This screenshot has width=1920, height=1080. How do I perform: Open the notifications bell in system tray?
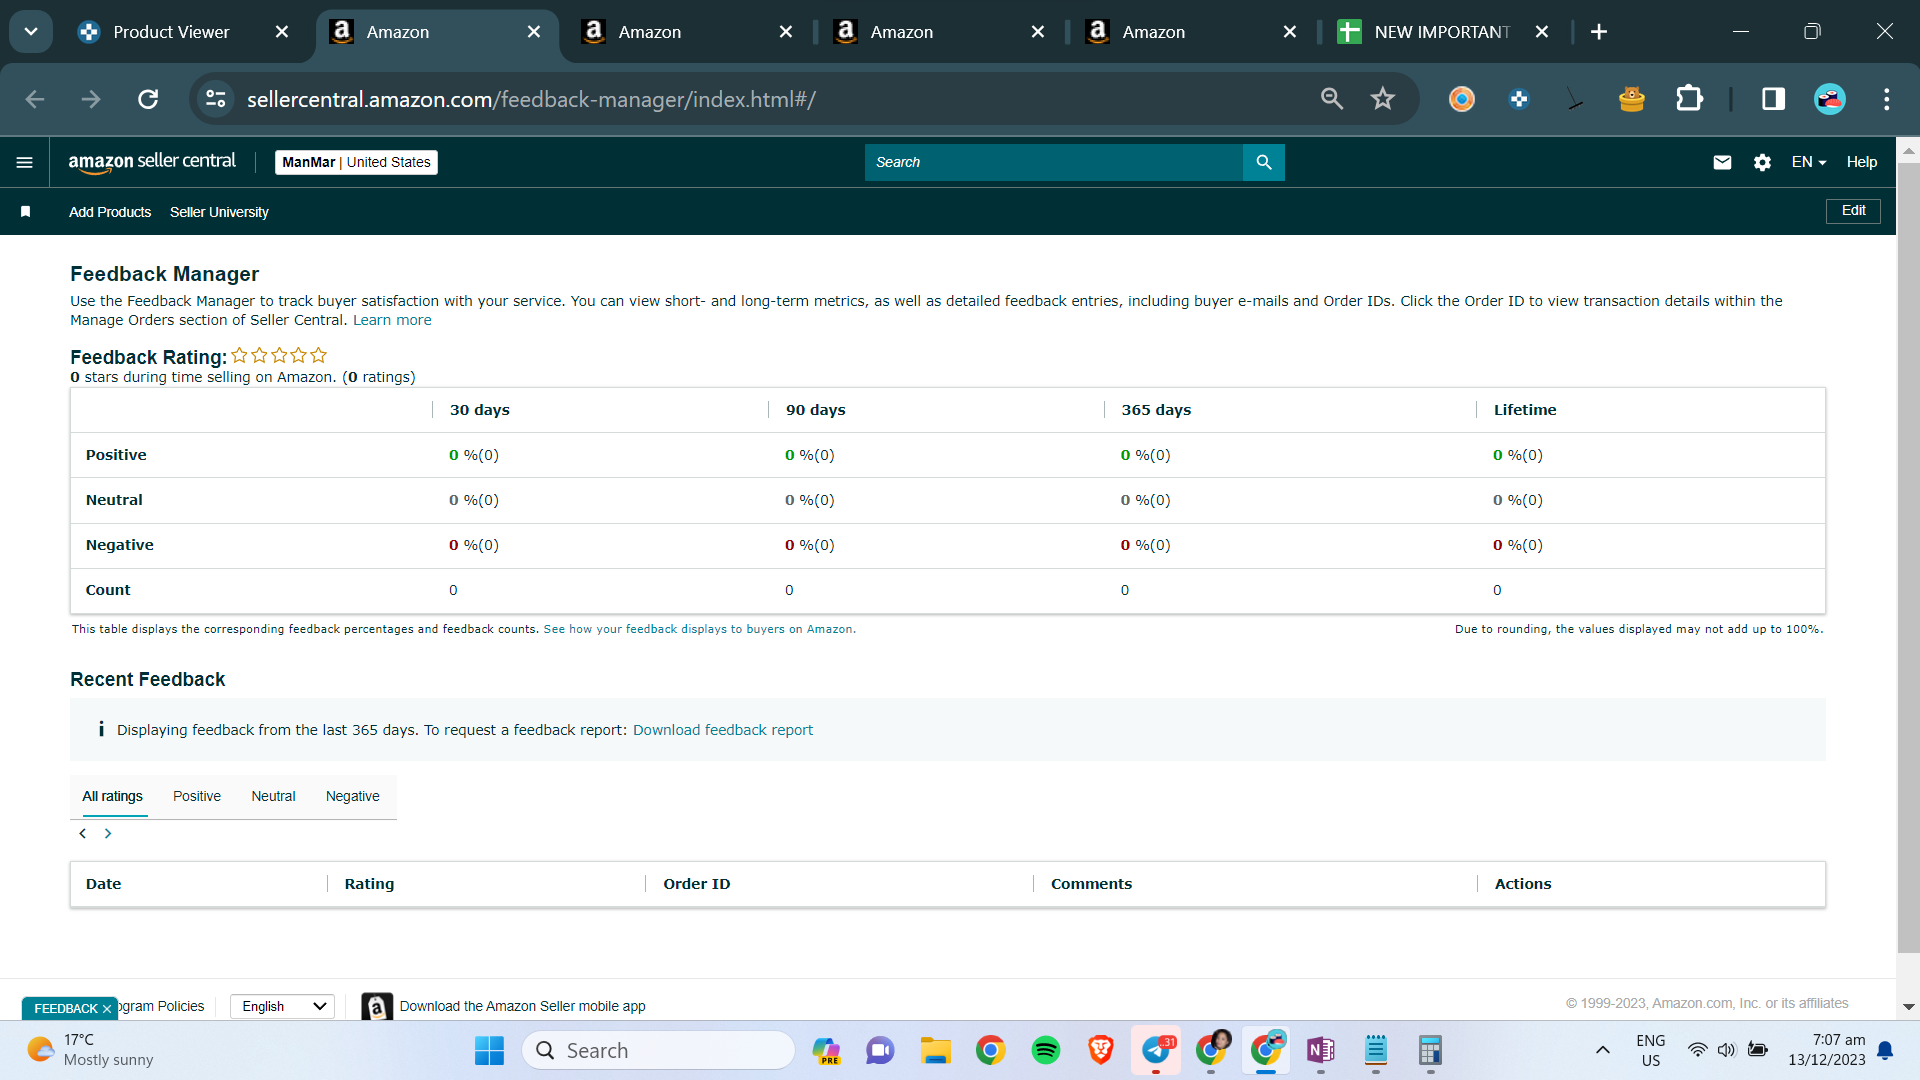(x=1885, y=1050)
